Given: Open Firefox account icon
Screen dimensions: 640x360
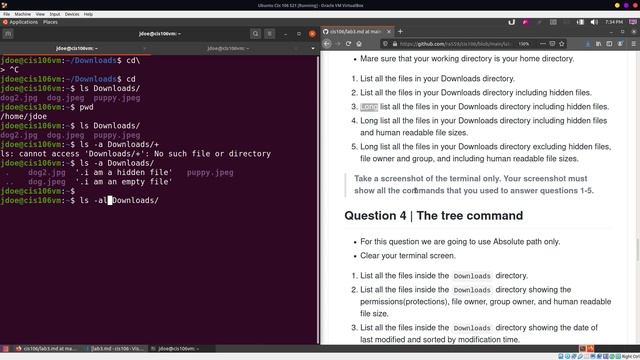Looking at the screenshot, I should point(620,44).
